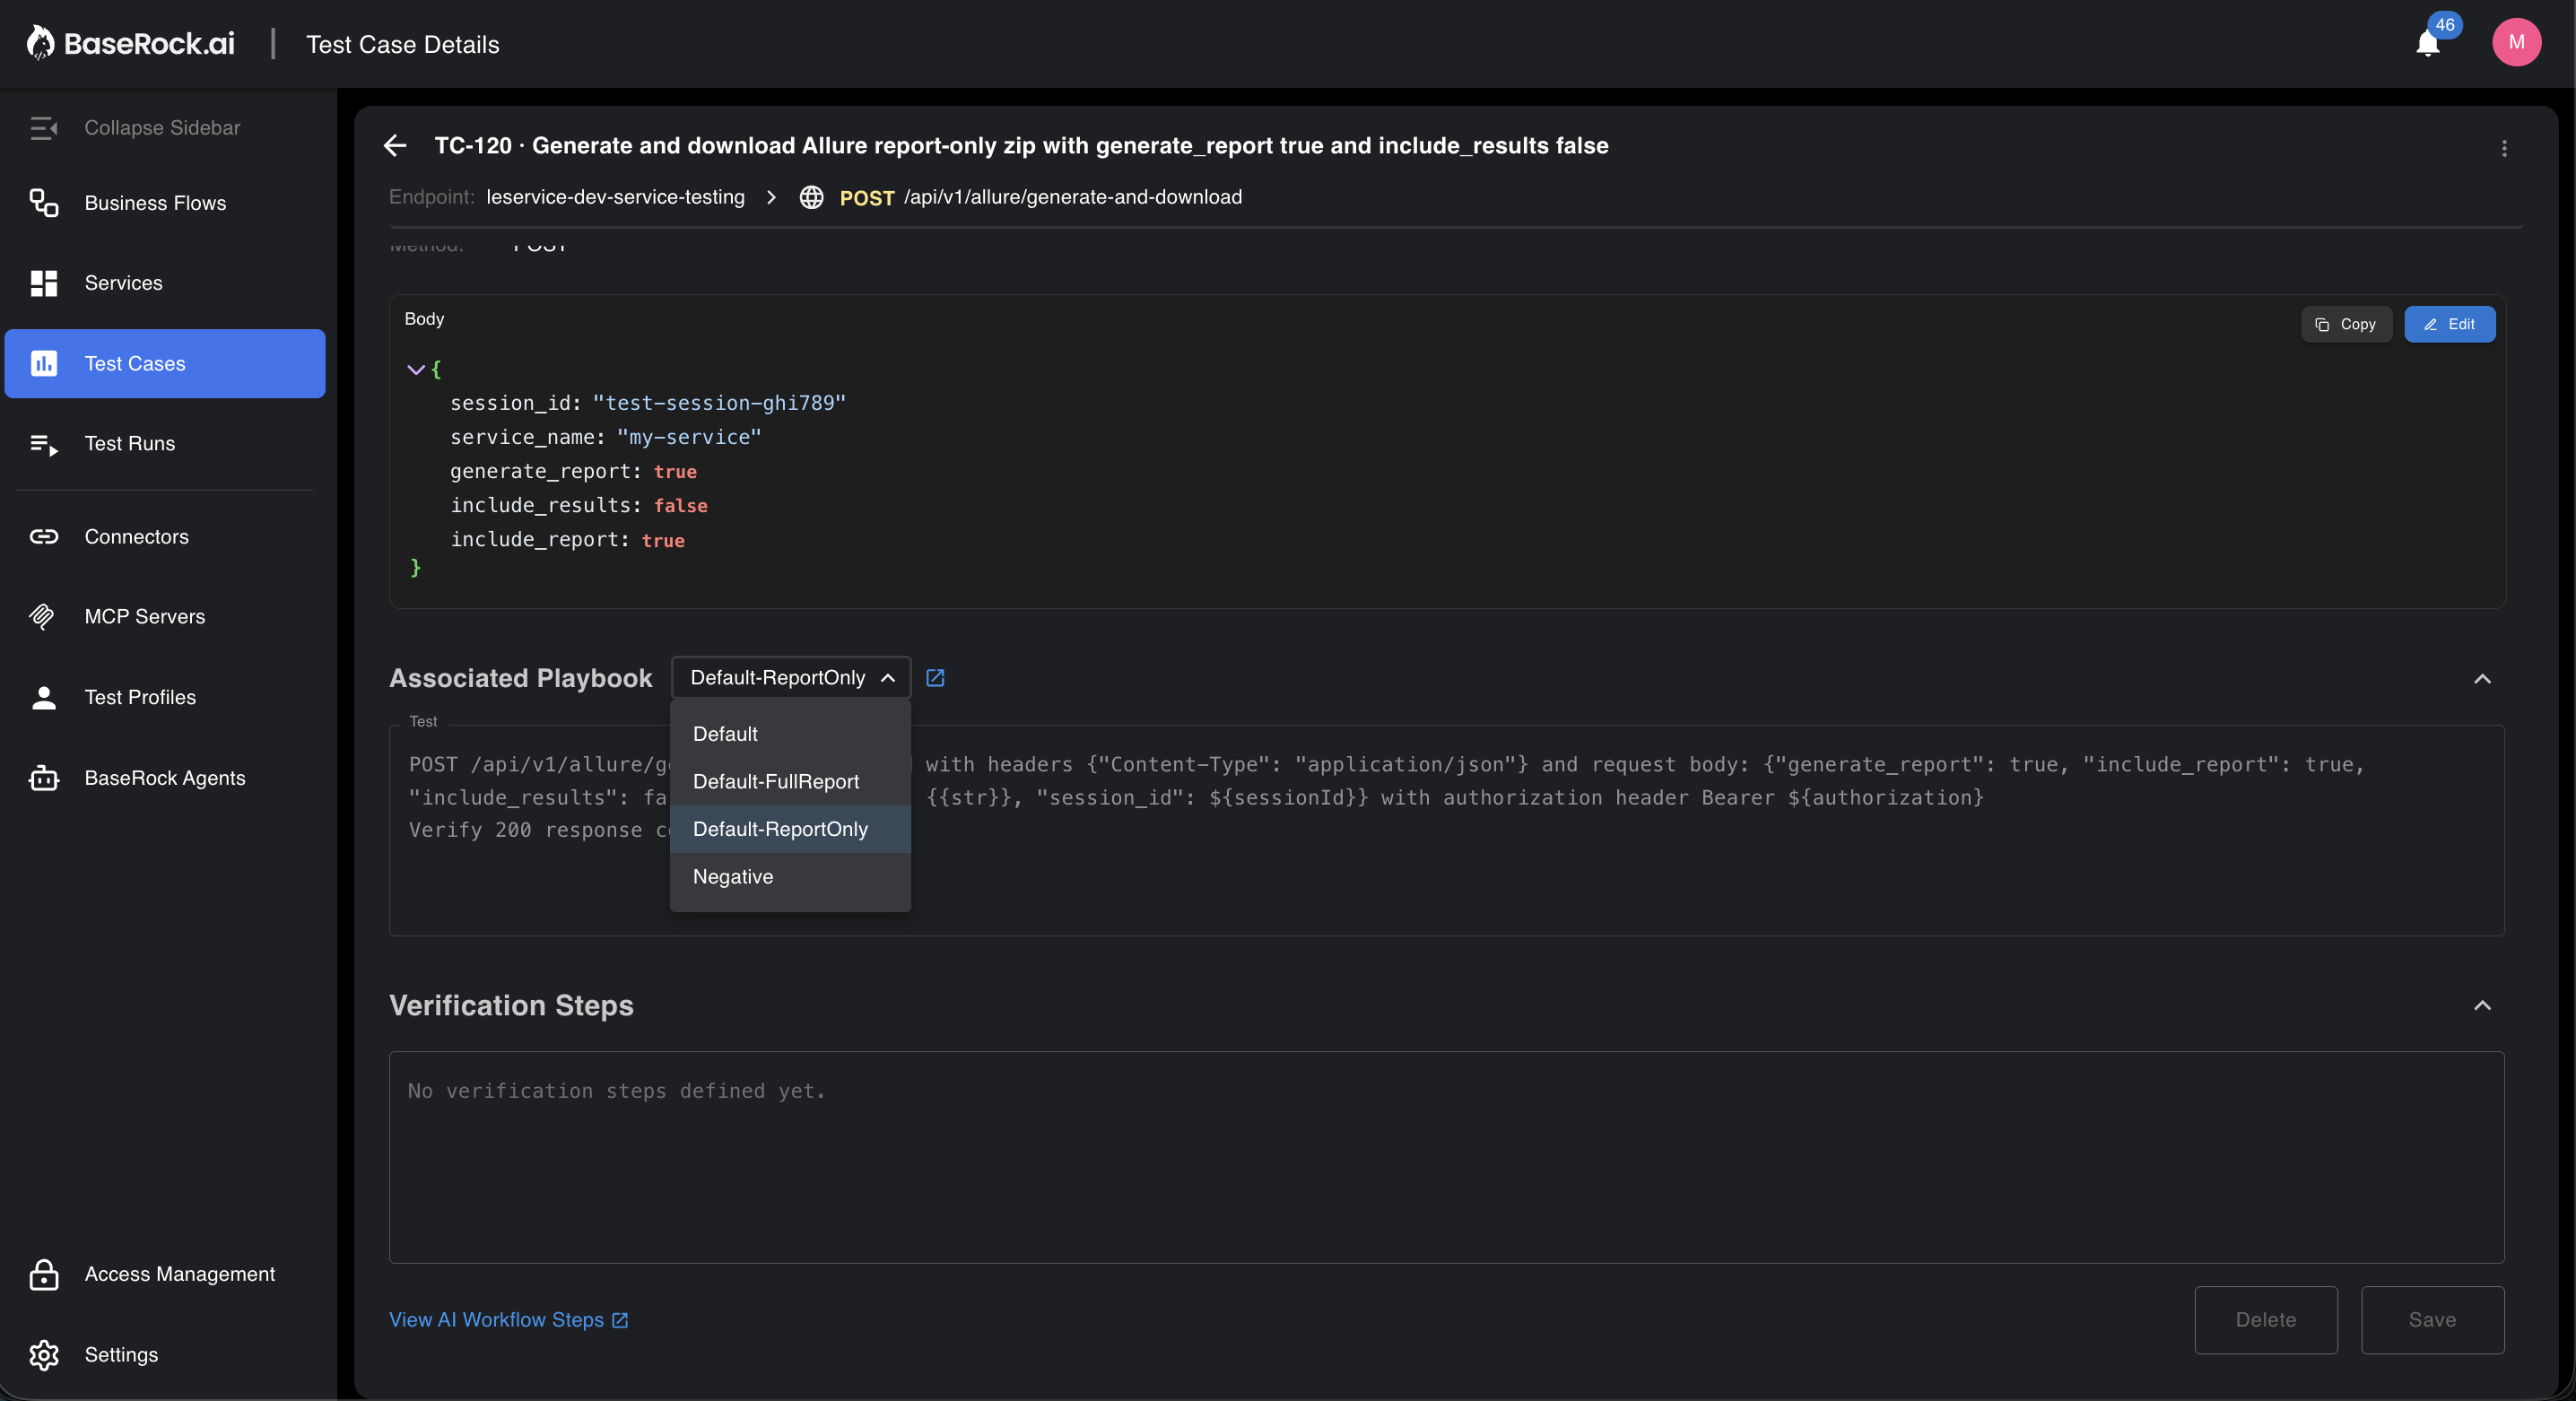Click the Collapse Sidebar icon

click(x=44, y=127)
